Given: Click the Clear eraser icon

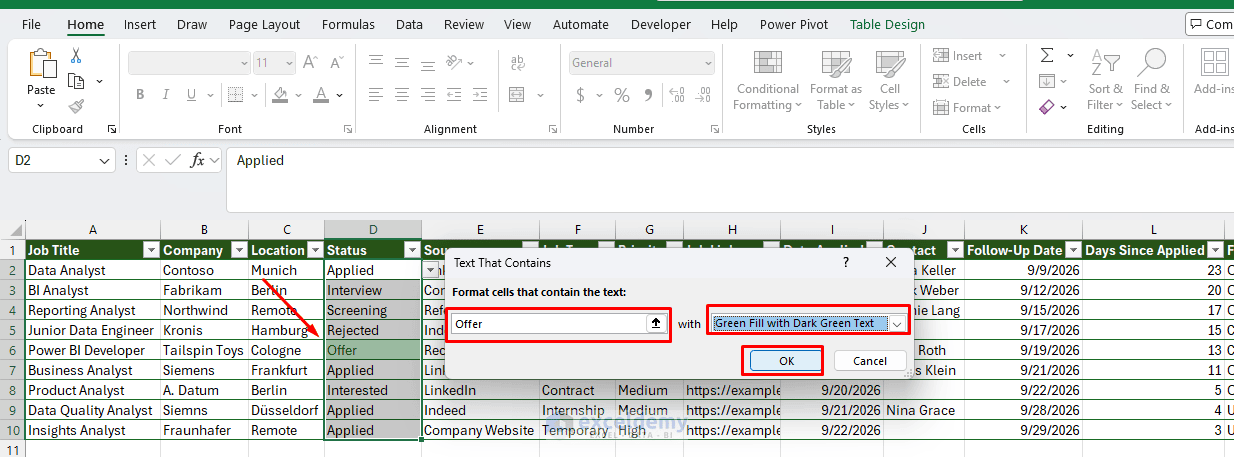Looking at the screenshot, I should (x=1047, y=106).
